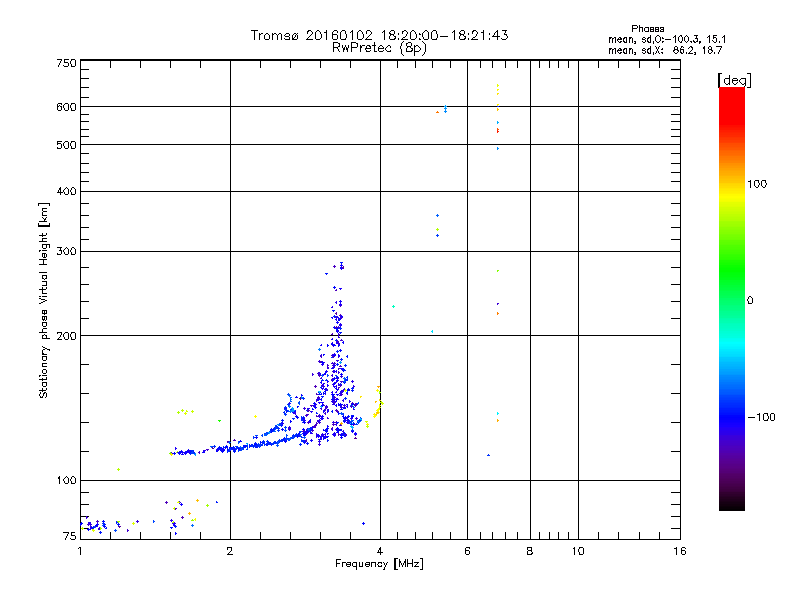Click the y-axis tick label '500'
Screen dimensions: 800x600
[66, 145]
